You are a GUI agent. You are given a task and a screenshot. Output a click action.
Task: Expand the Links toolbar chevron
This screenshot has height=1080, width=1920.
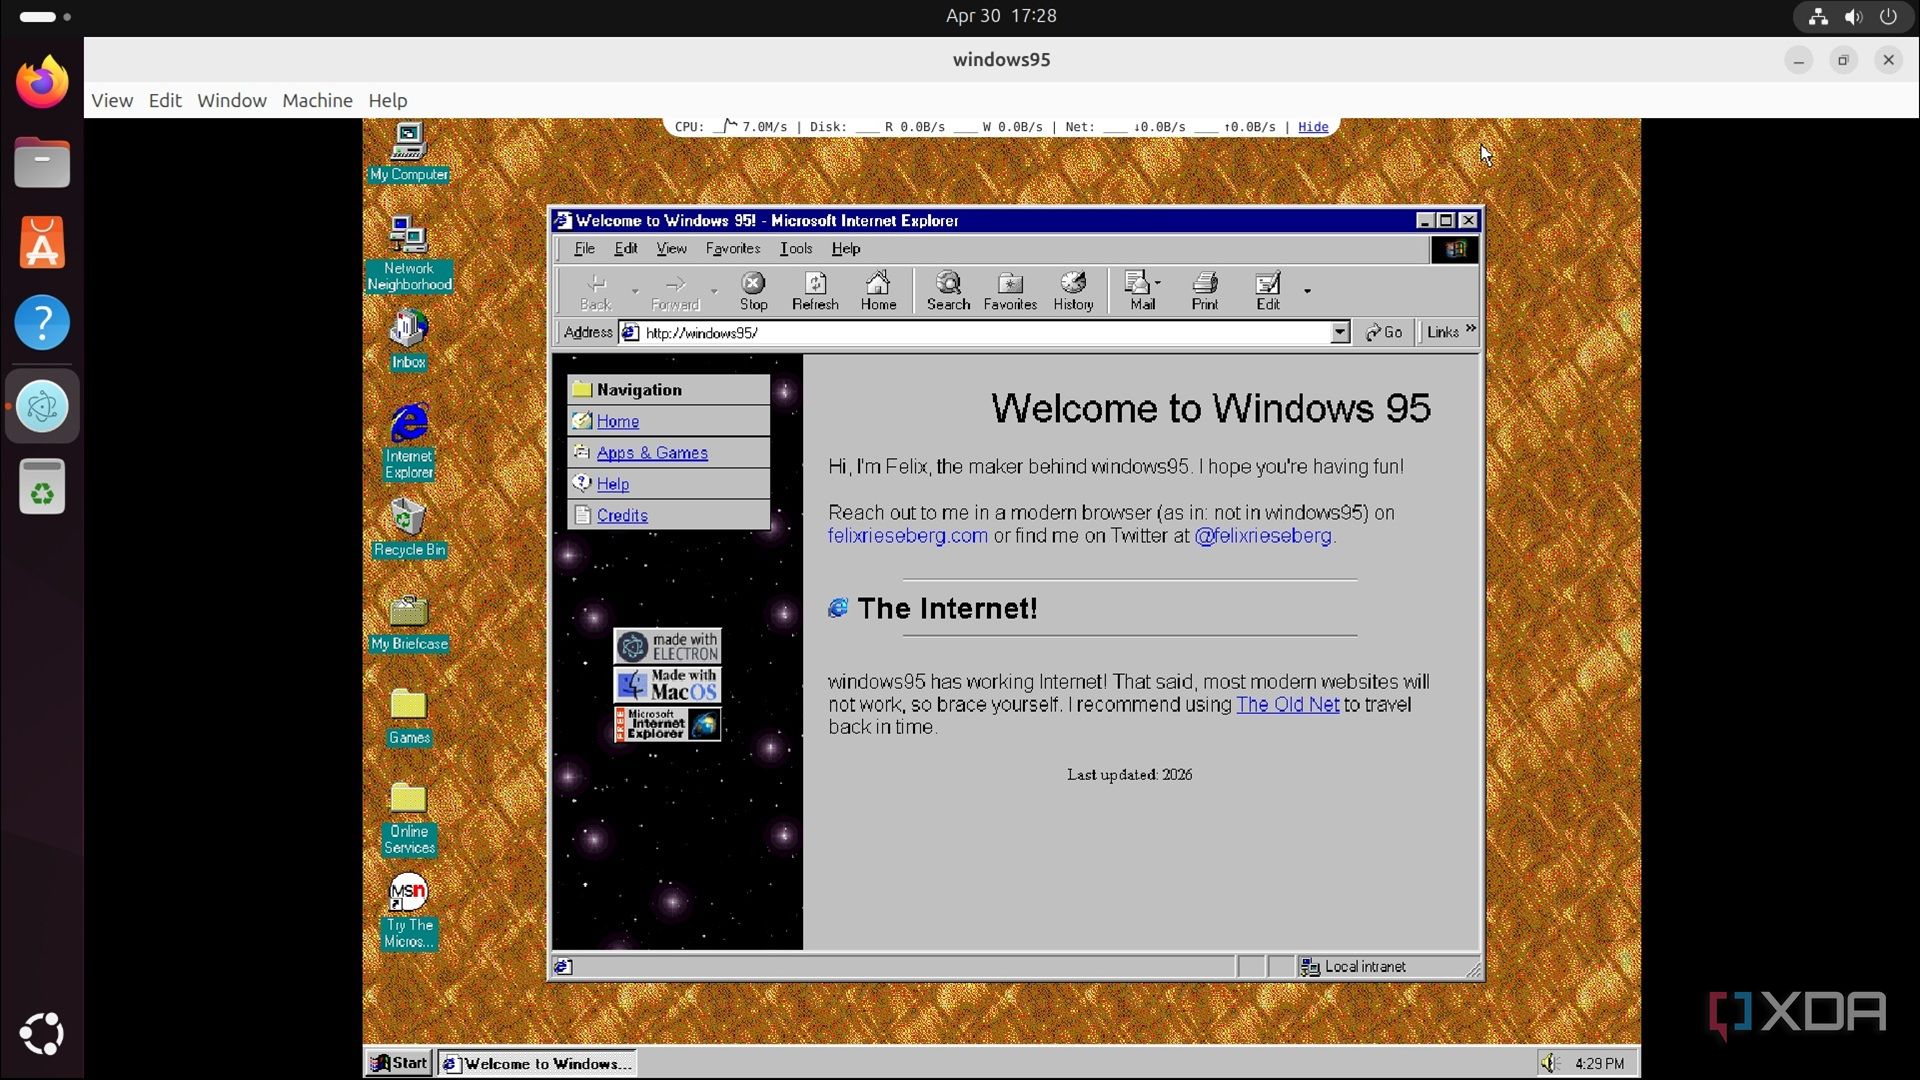(1471, 329)
